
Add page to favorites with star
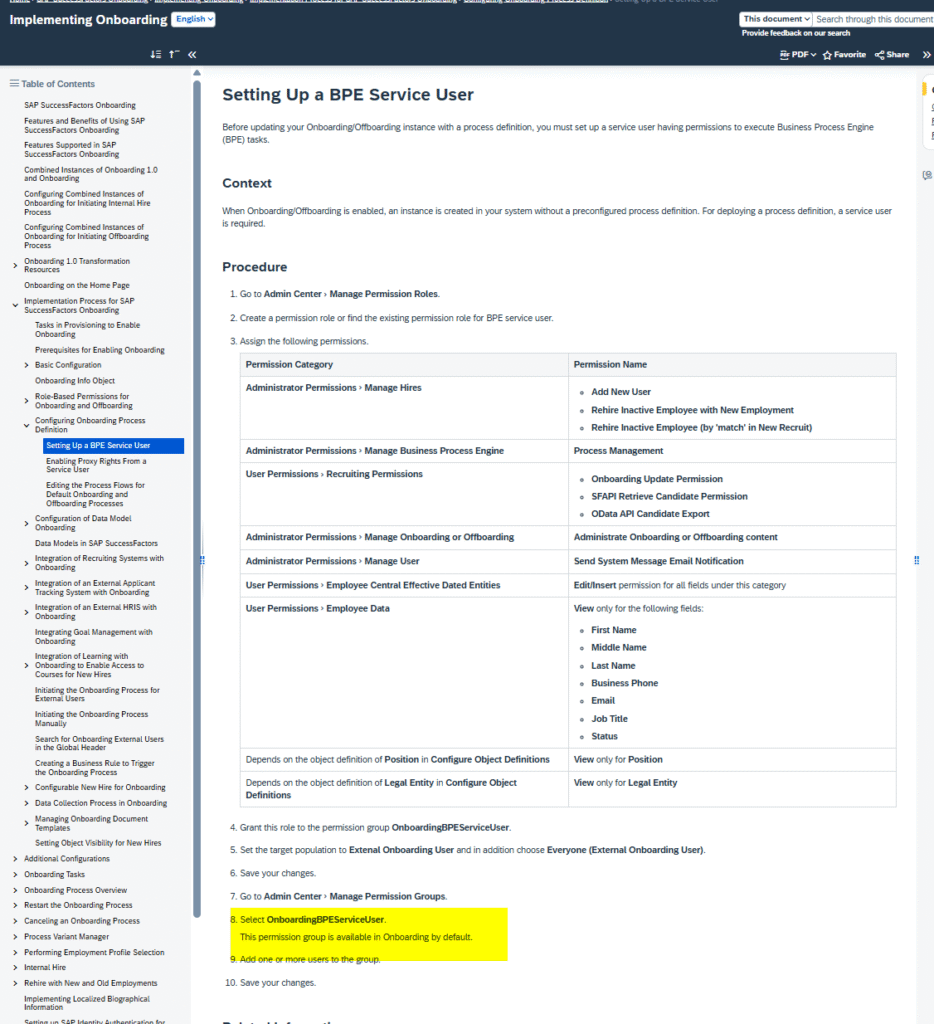pyautogui.click(x=844, y=55)
